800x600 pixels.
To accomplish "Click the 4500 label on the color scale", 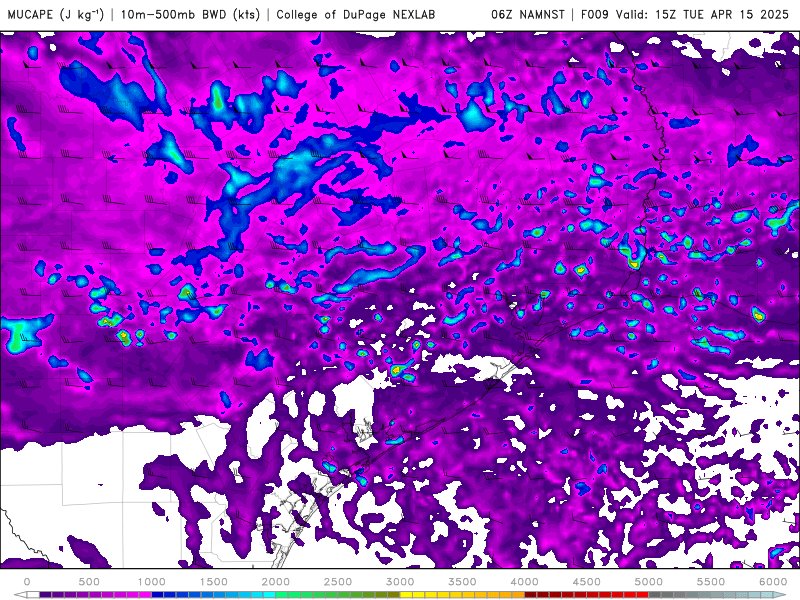I will 587,582.
